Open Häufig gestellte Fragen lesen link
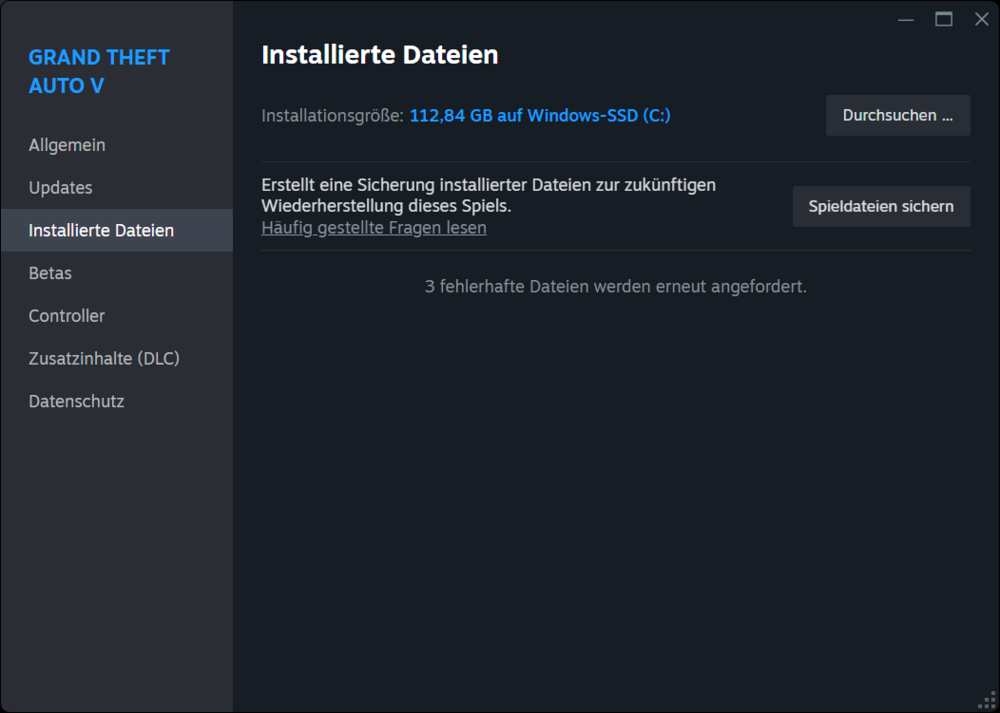Viewport: 1000px width, 713px height. 374,227
